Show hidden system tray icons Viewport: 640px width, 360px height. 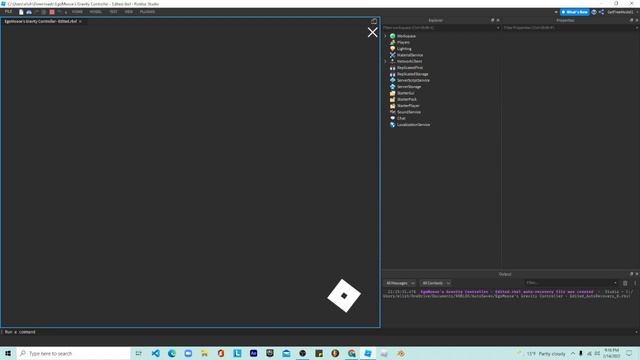point(573,353)
